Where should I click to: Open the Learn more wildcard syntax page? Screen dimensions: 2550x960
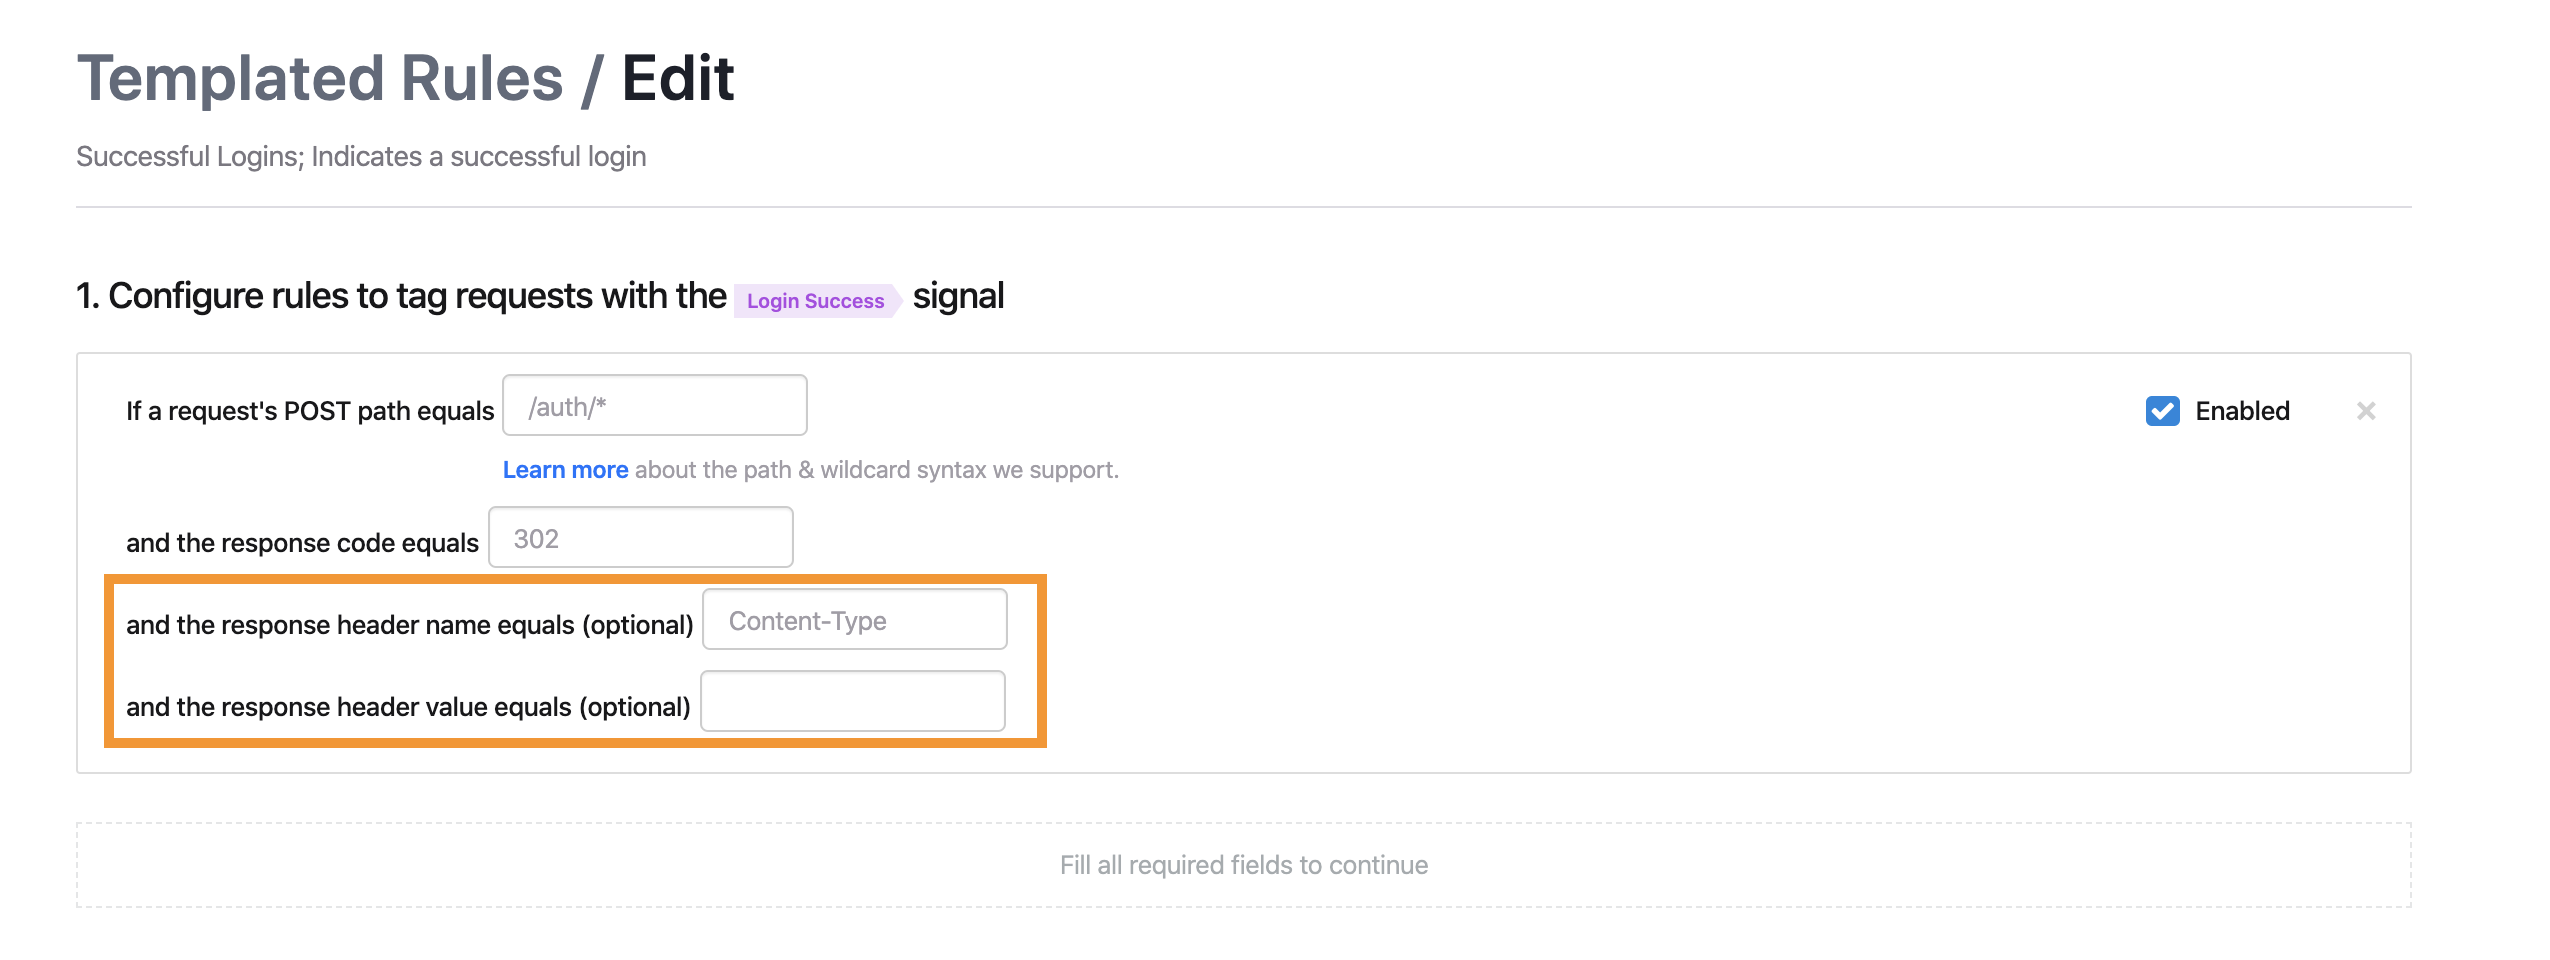click(566, 469)
